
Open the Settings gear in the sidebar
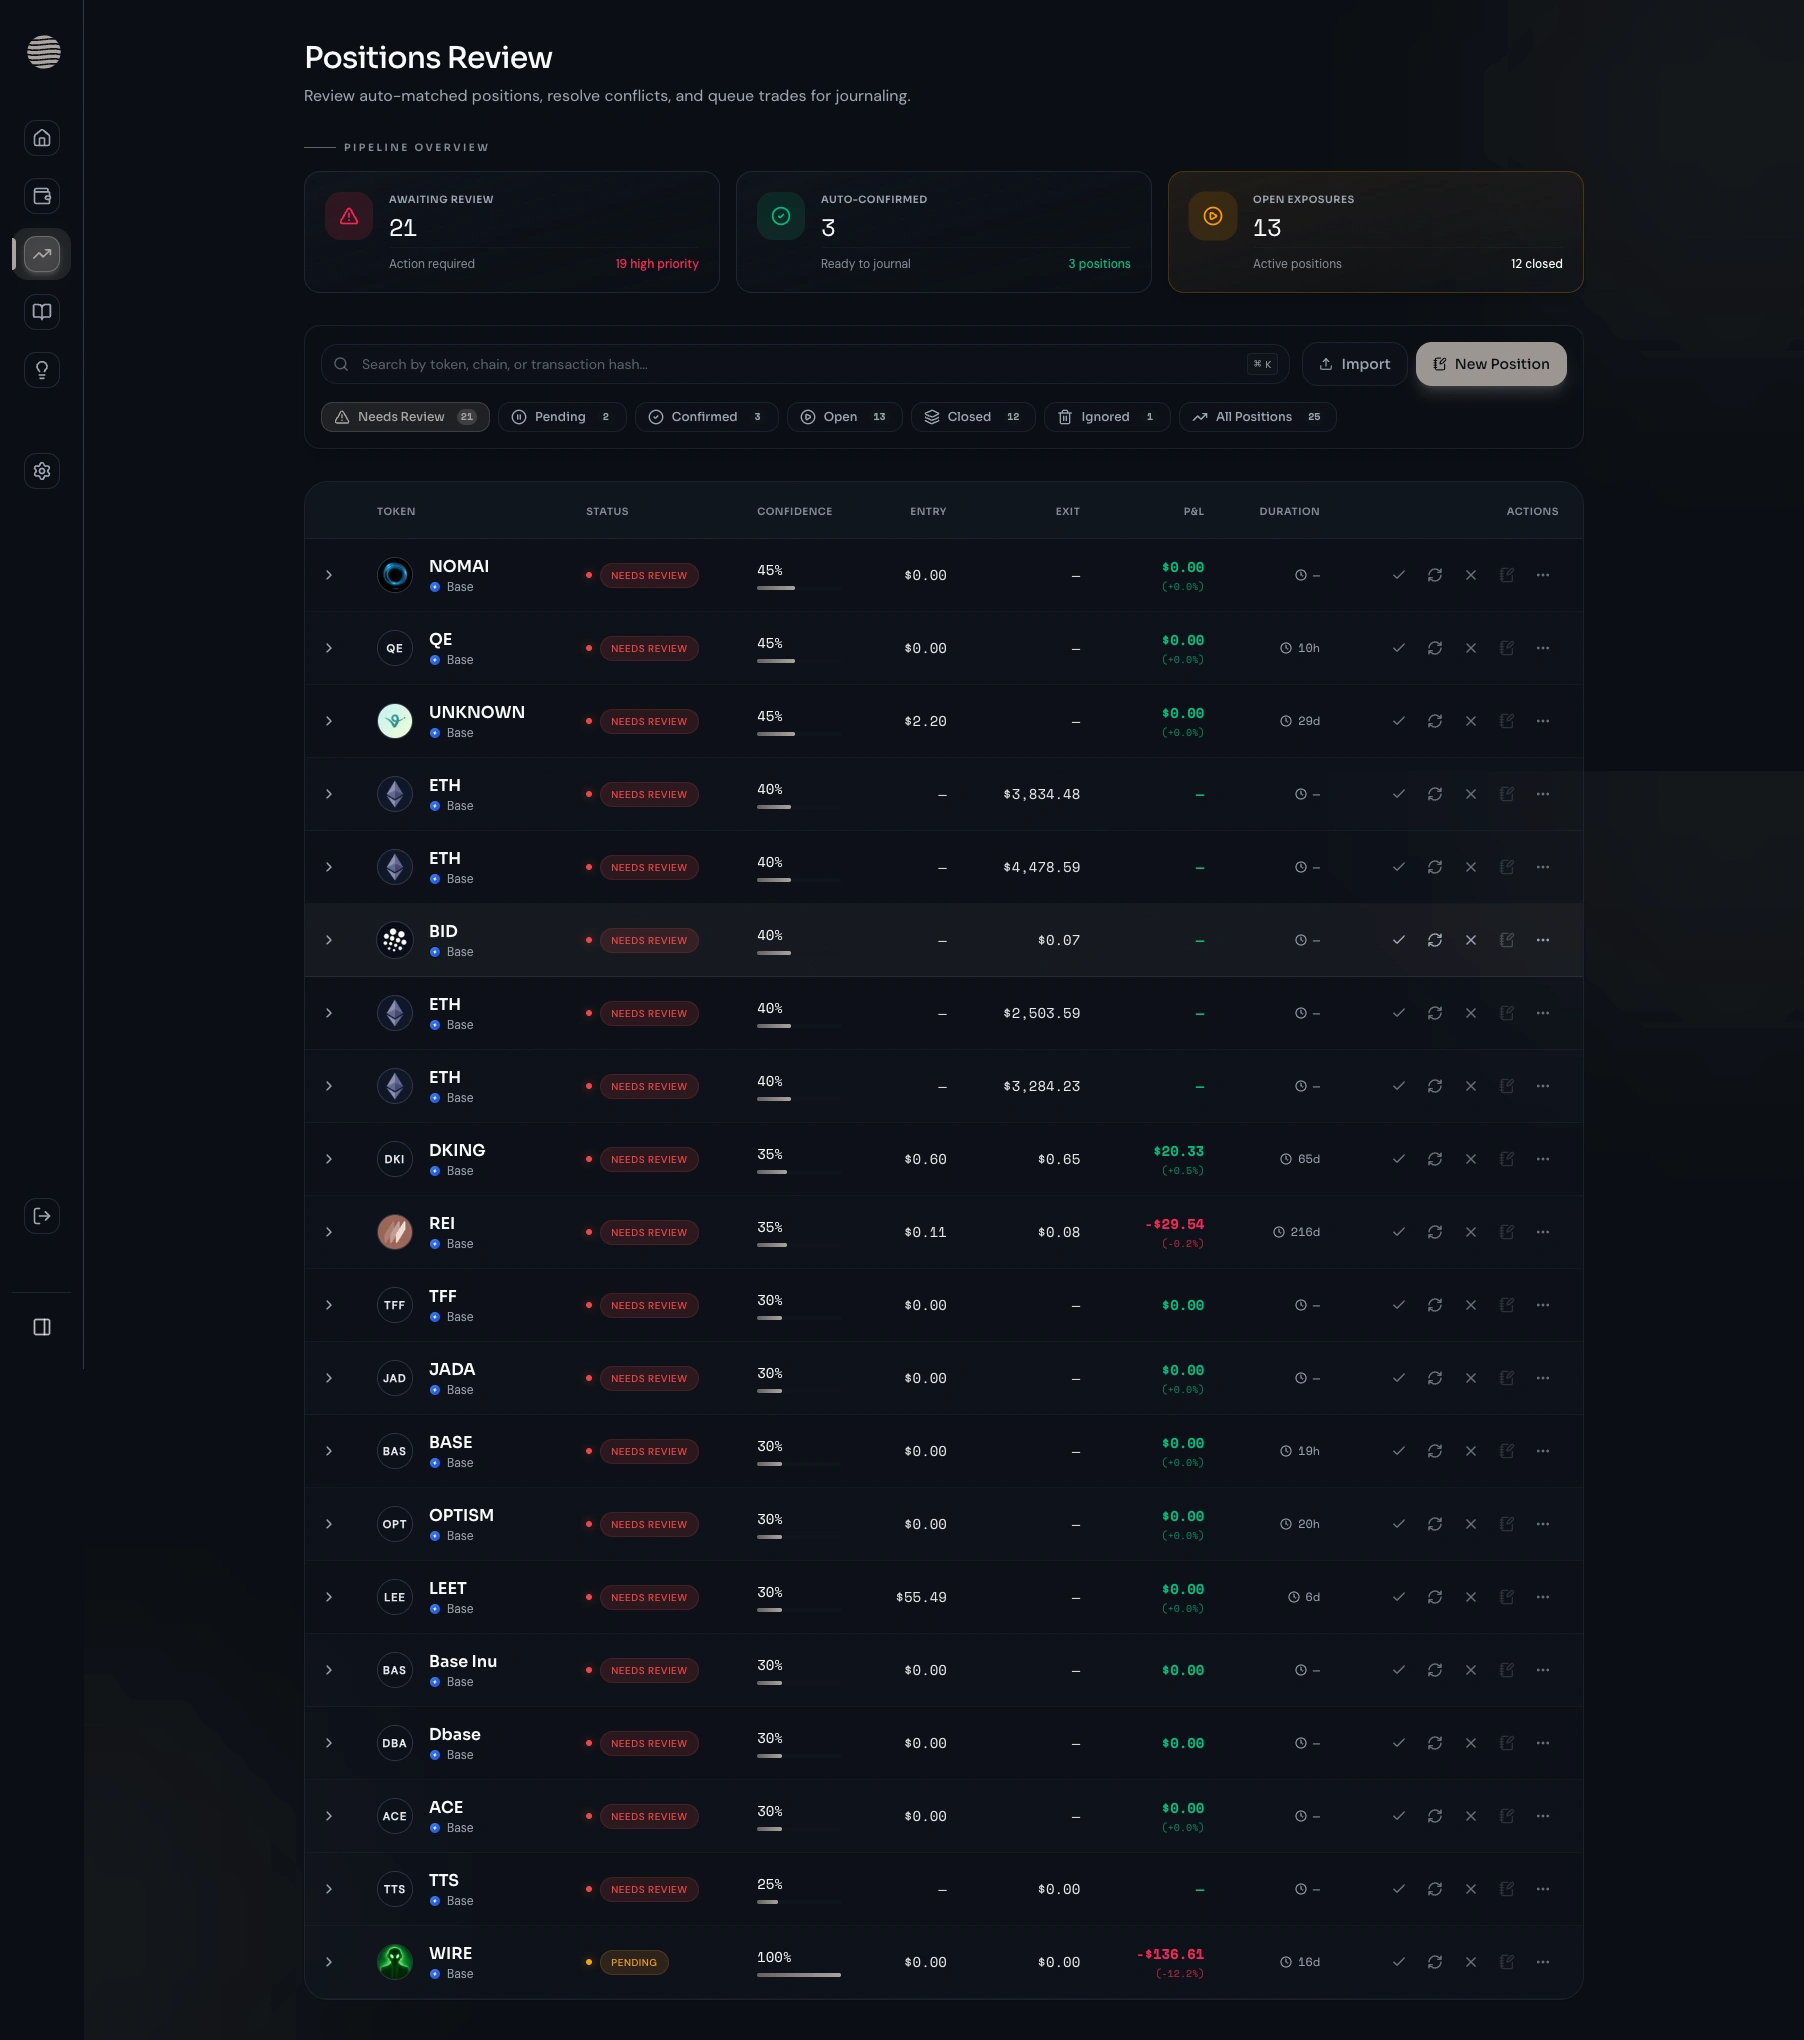[x=42, y=471]
